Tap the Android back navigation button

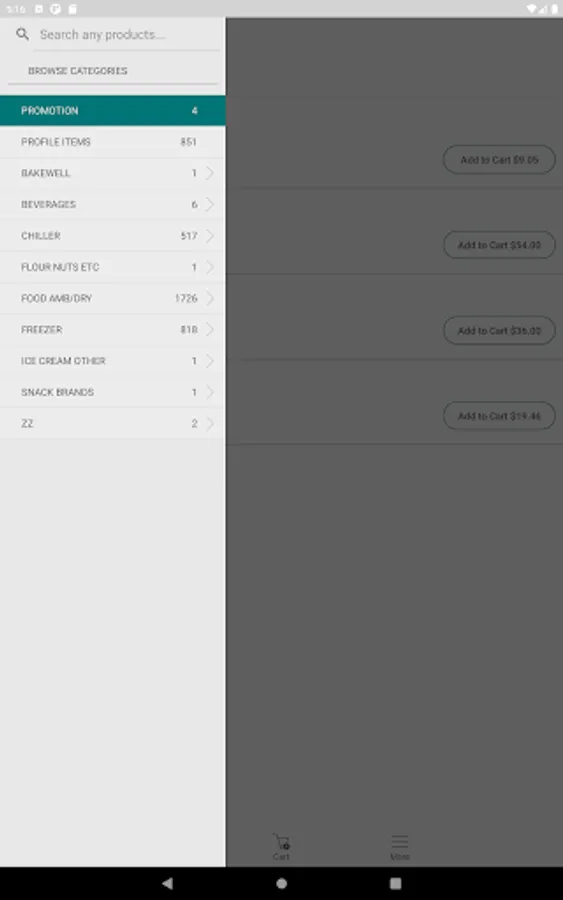pyautogui.click(x=167, y=883)
